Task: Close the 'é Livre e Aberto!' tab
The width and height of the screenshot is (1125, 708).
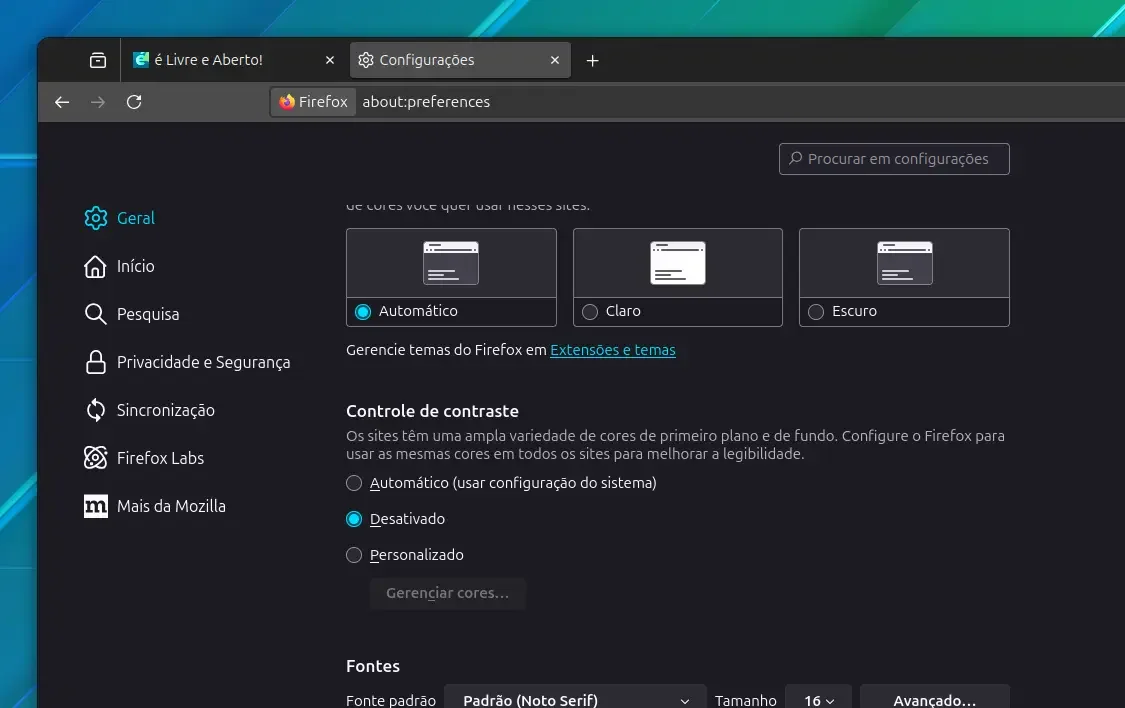Action: click(x=330, y=60)
